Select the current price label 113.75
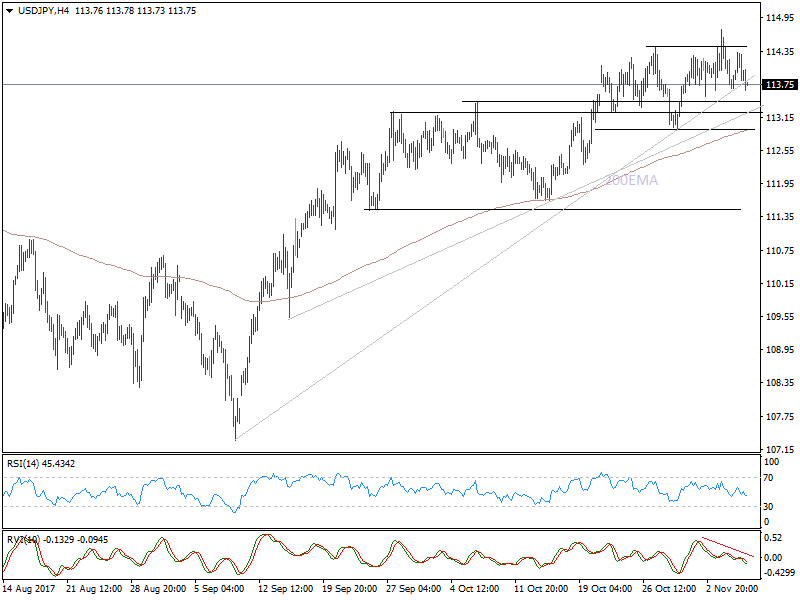 779,84
